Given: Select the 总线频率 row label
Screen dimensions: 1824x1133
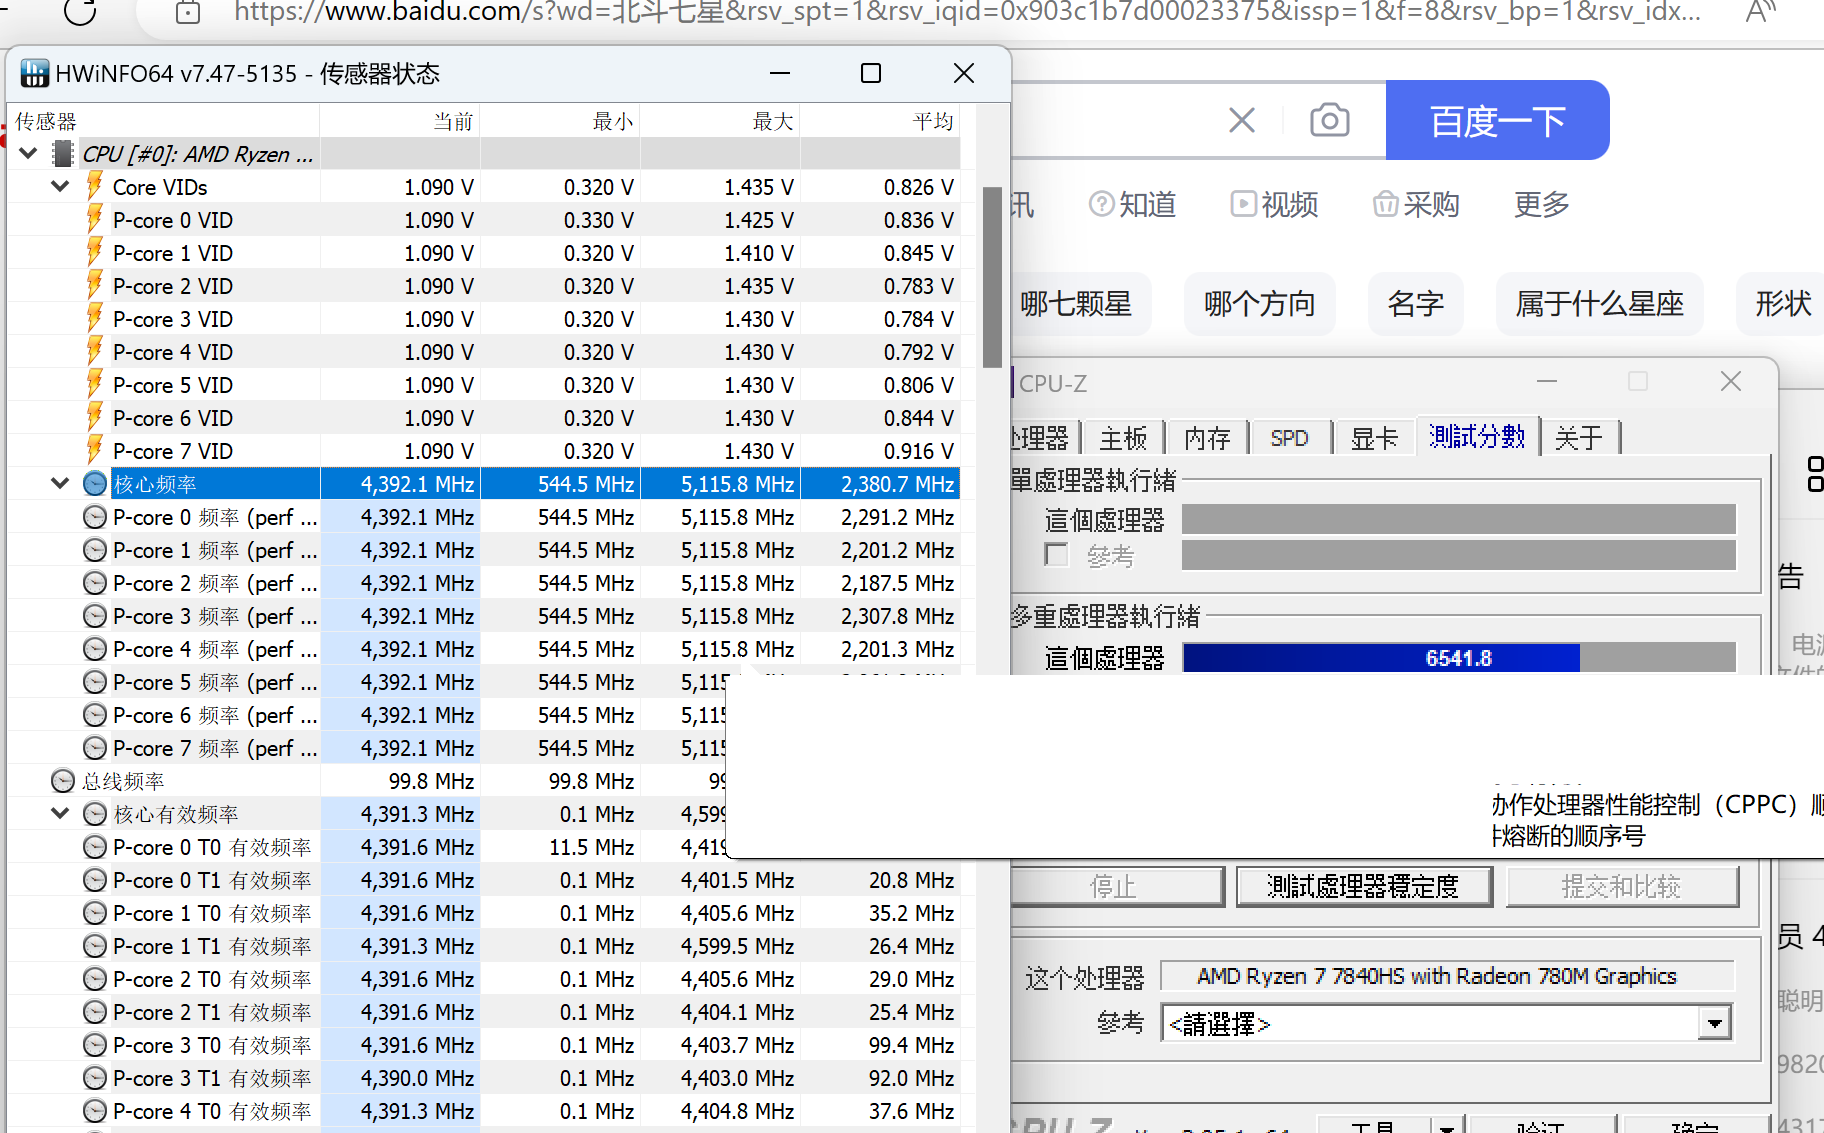Looking at the screenshot, I should tap(123, 781).
